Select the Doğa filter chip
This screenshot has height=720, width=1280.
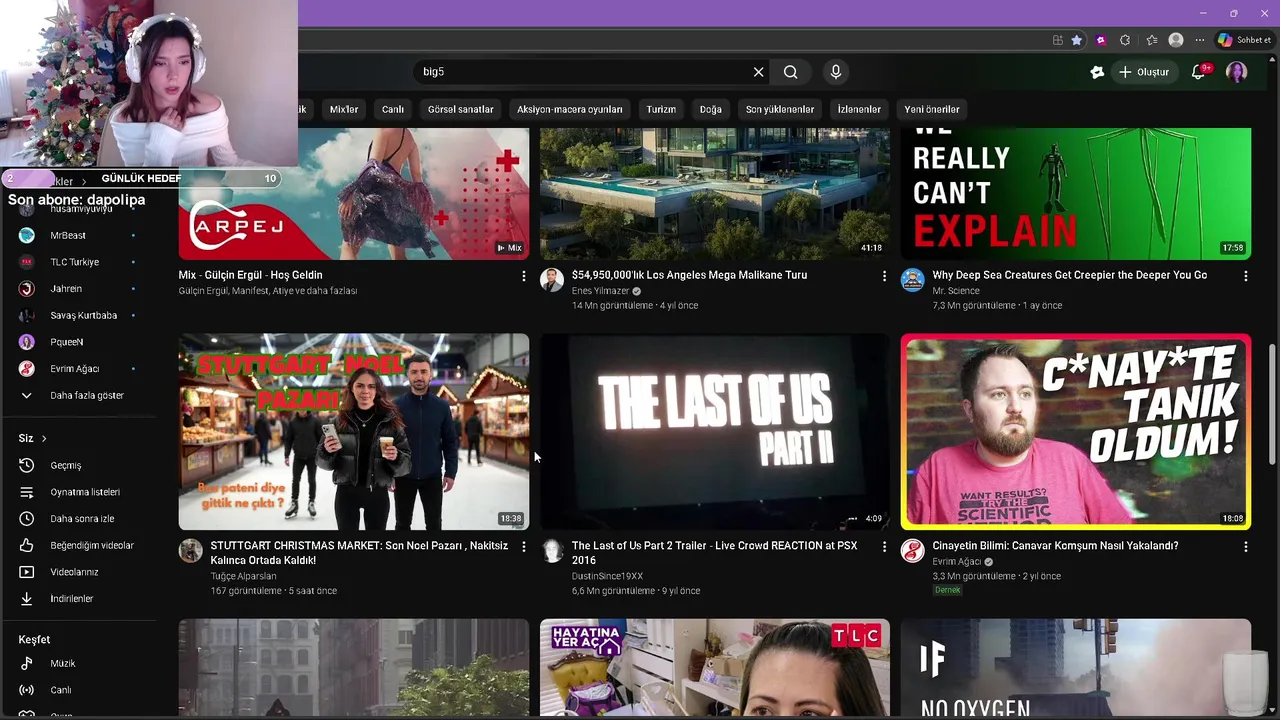point(711,109)
